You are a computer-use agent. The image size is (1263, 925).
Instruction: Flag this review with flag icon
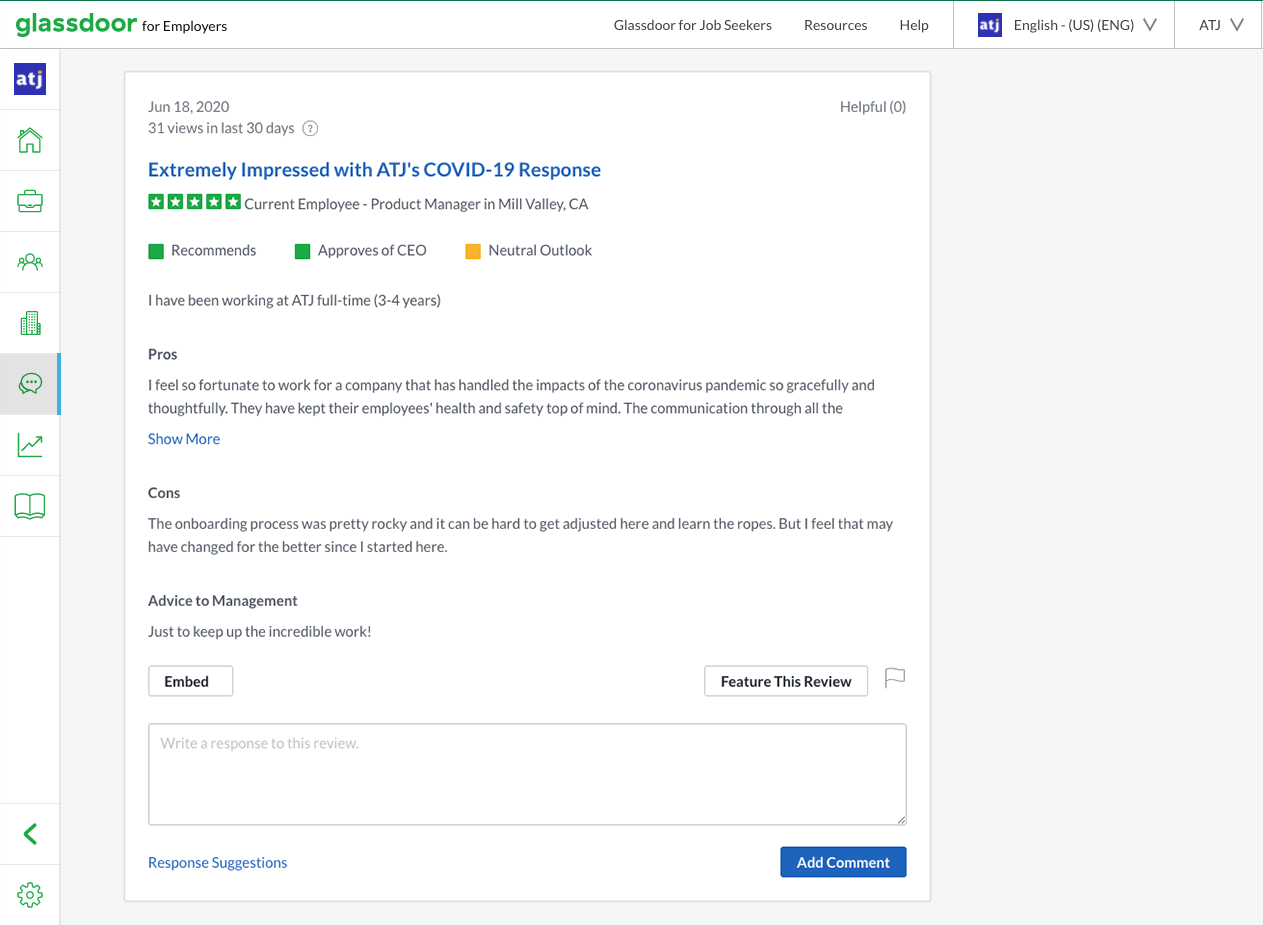point(895,679)
